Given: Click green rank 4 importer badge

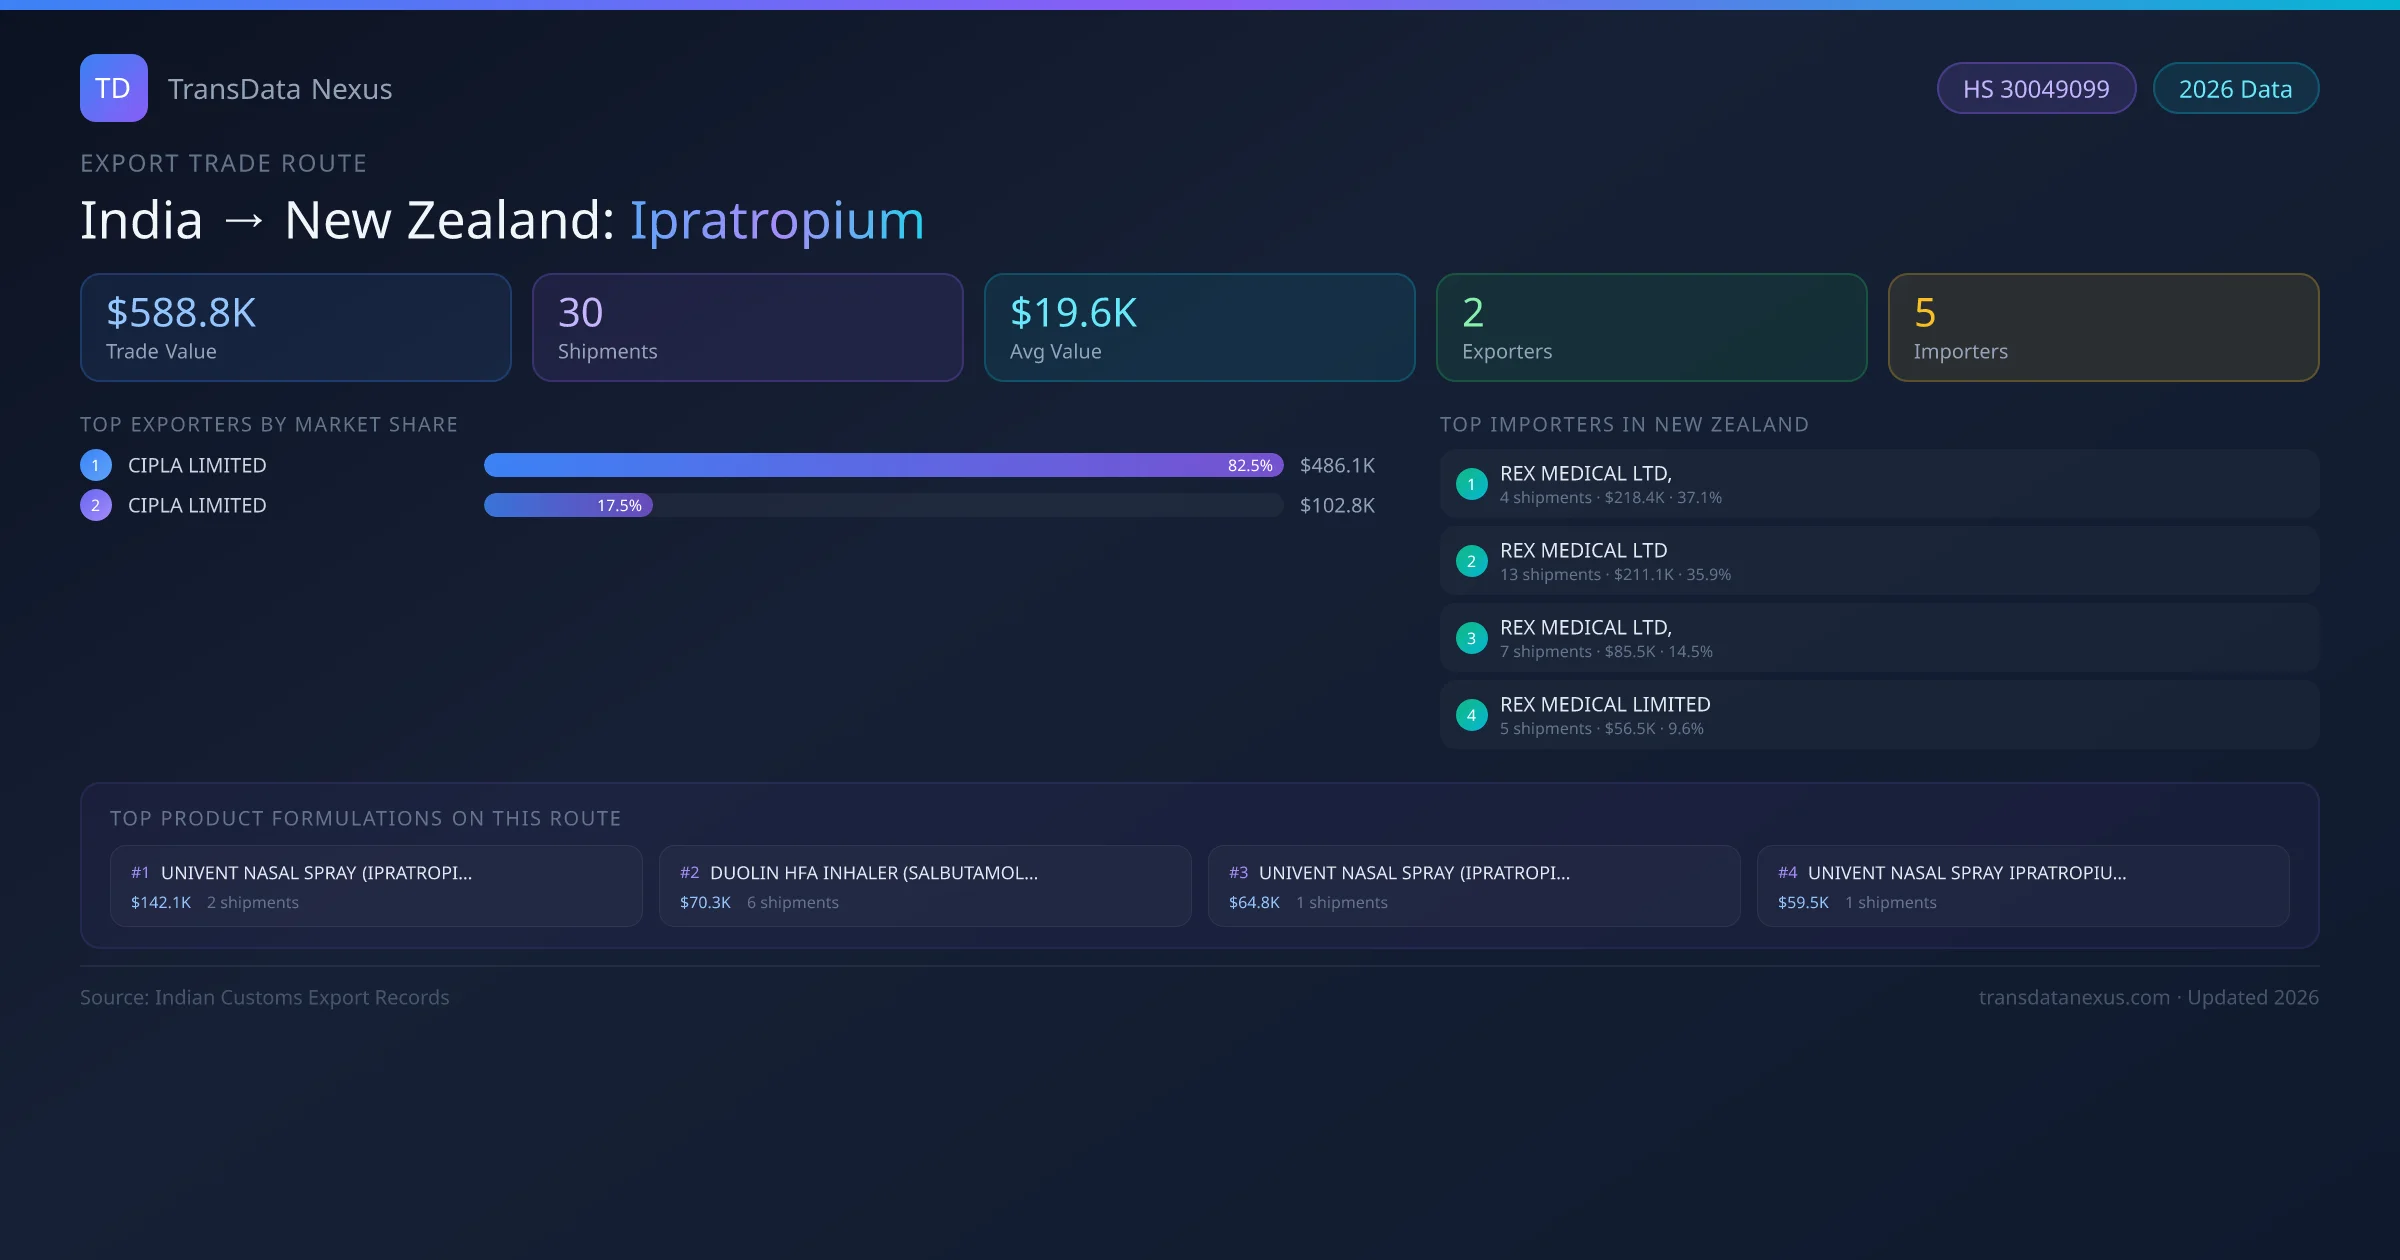Looking at the screenshot, I should [x=1471, y=715].
